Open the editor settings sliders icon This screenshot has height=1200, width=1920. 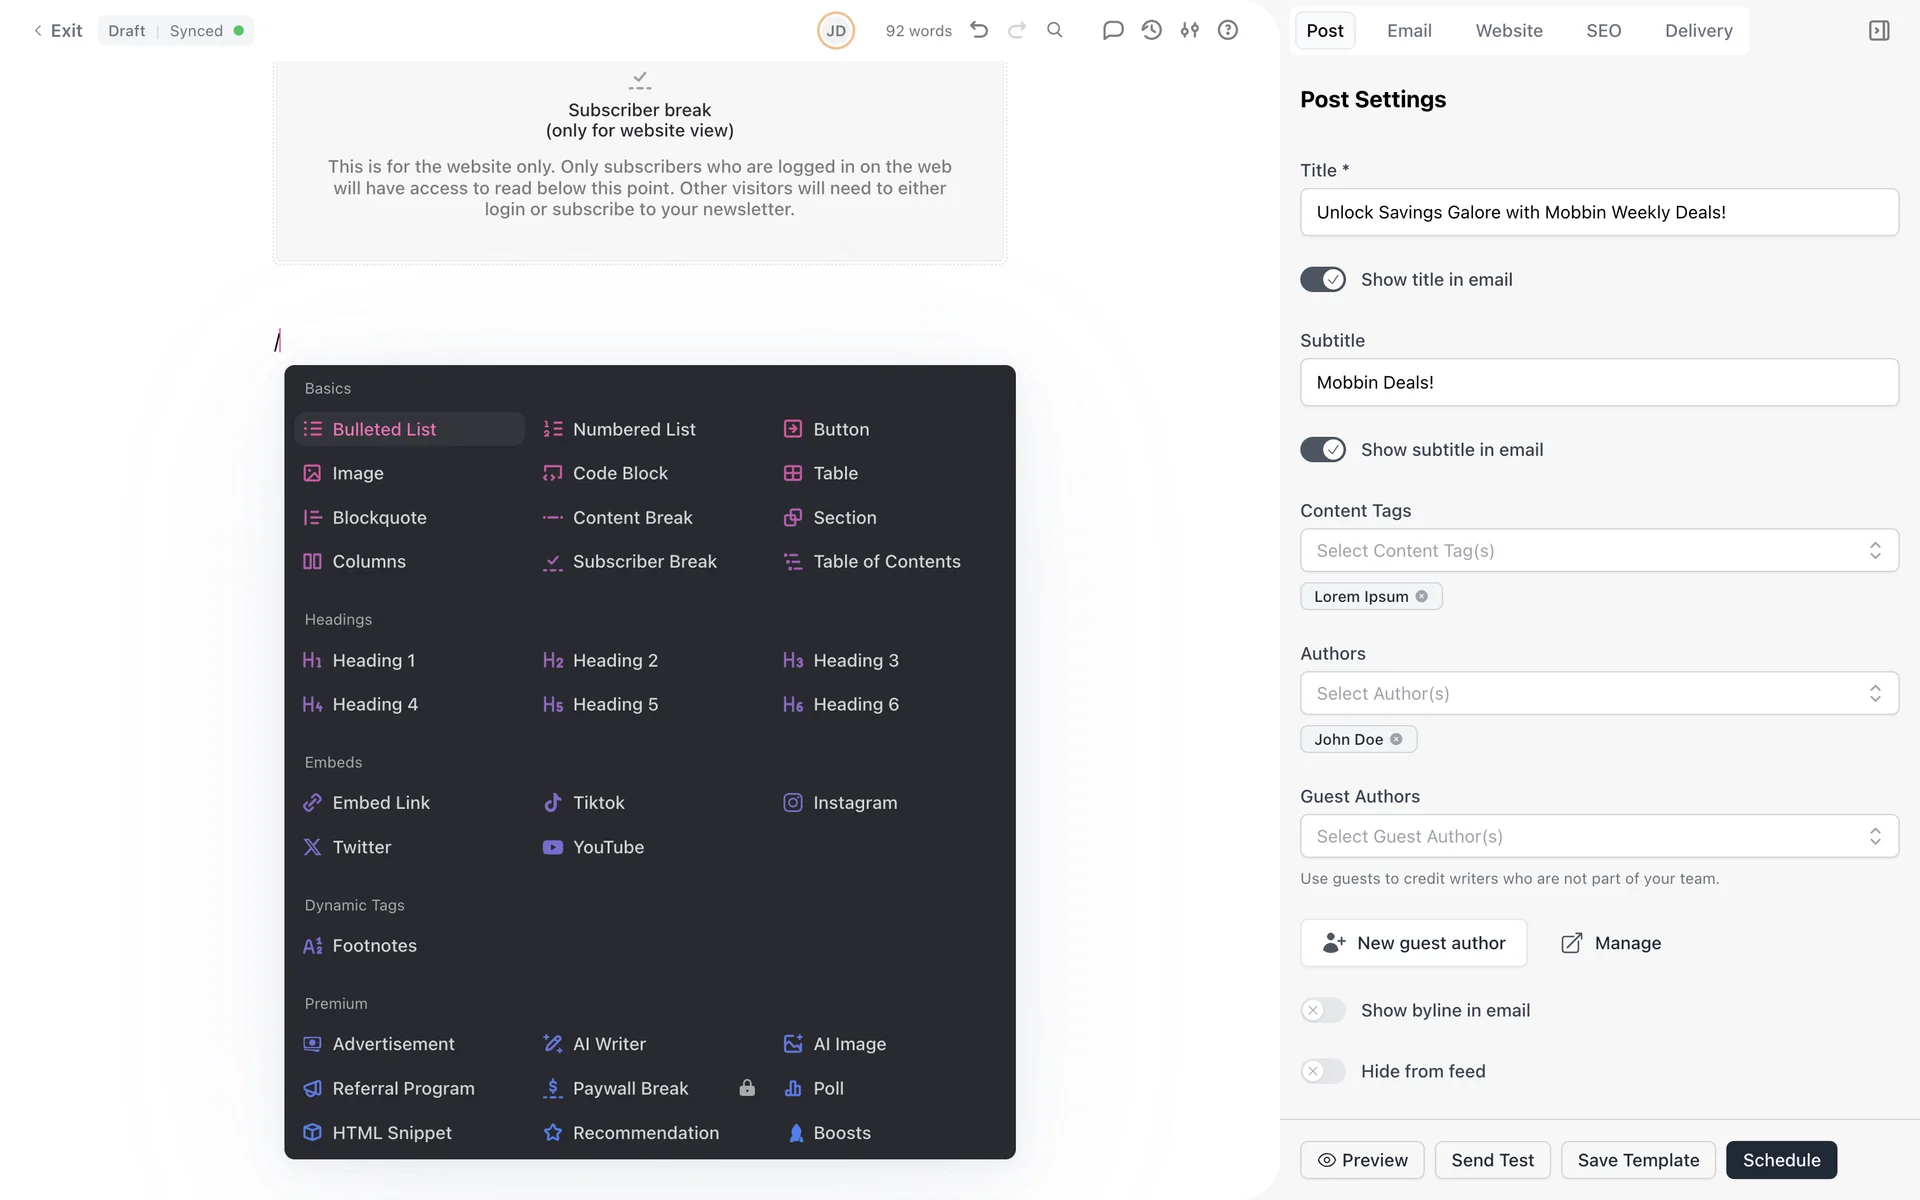coord(1189,30)
